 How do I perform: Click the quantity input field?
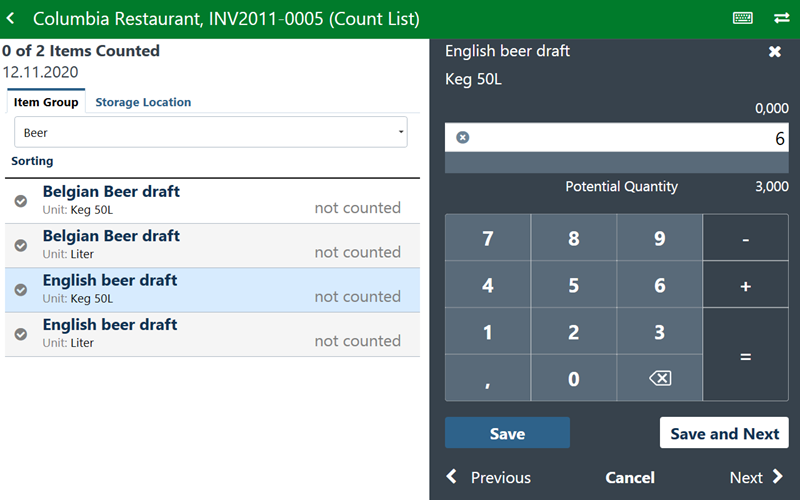[620, 138]
